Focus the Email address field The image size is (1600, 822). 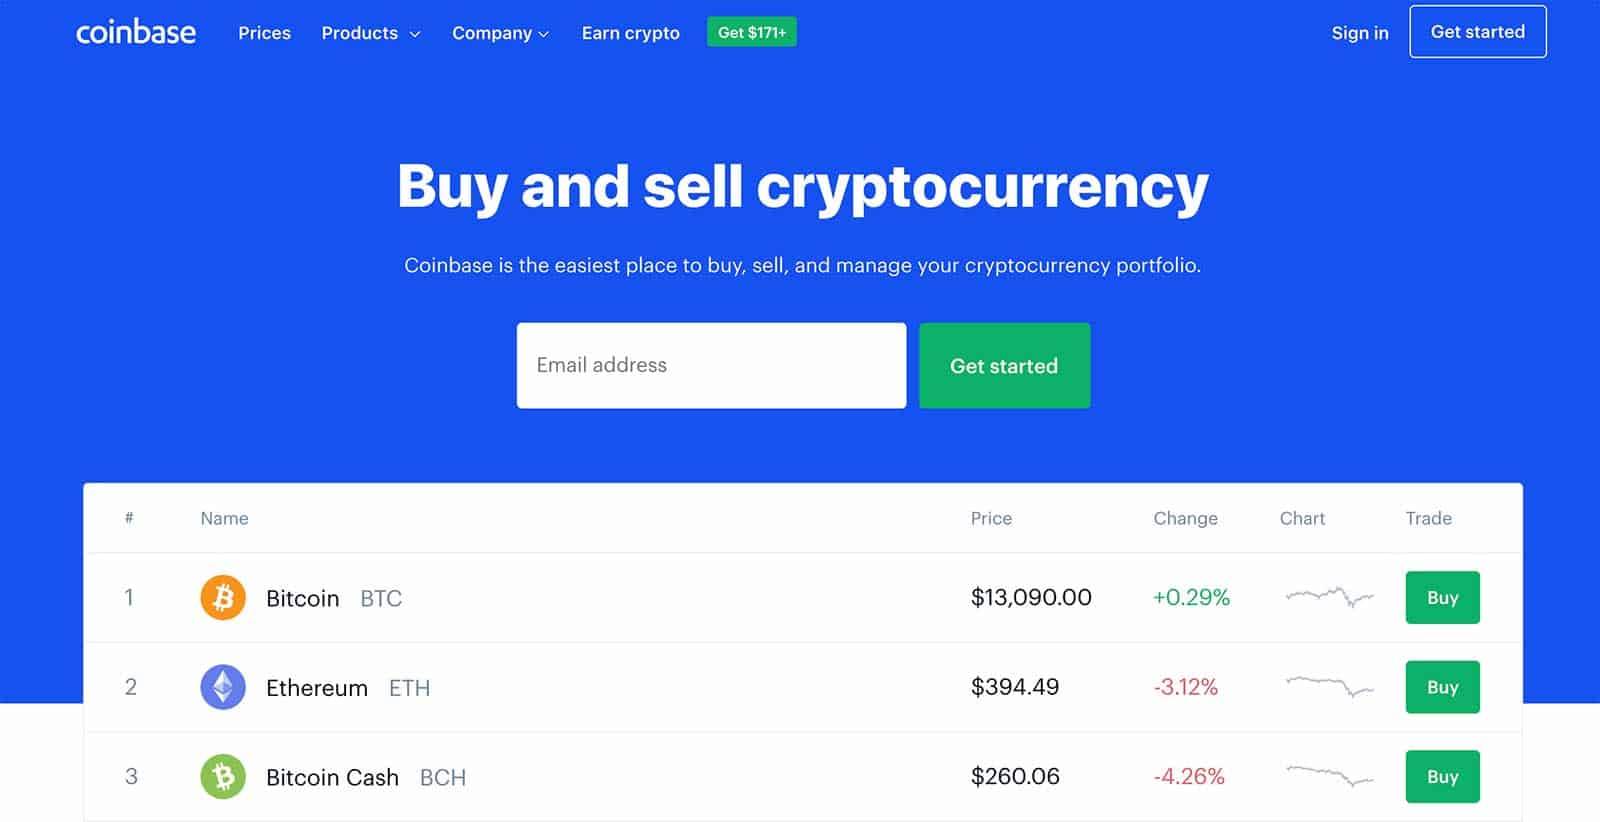click(x=711, y=365)
